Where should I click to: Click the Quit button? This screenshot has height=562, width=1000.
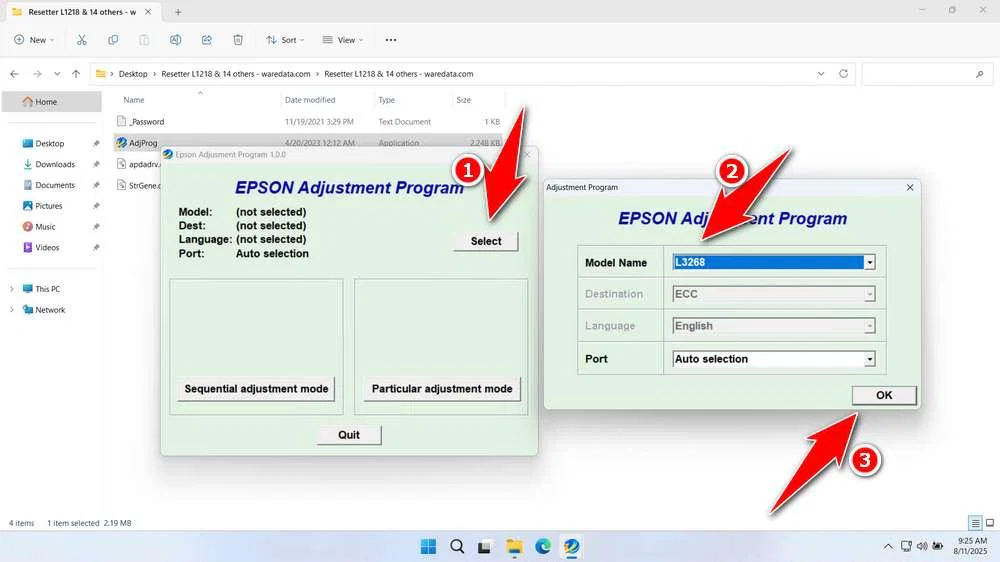click(x=349, y=434)
